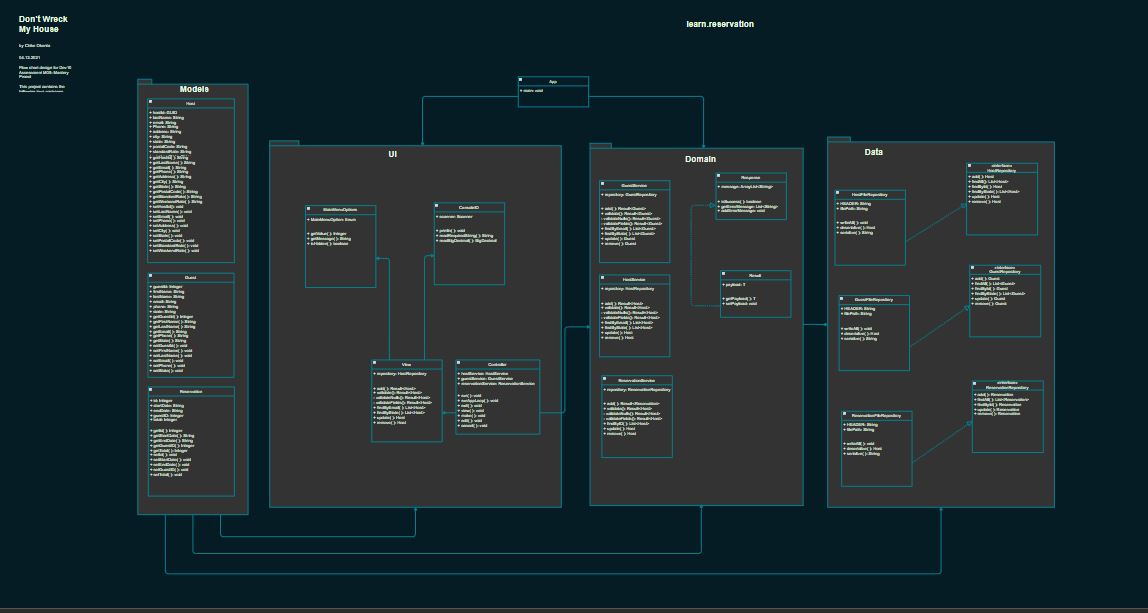Click the class icon of the Controller class

point(458,363)
